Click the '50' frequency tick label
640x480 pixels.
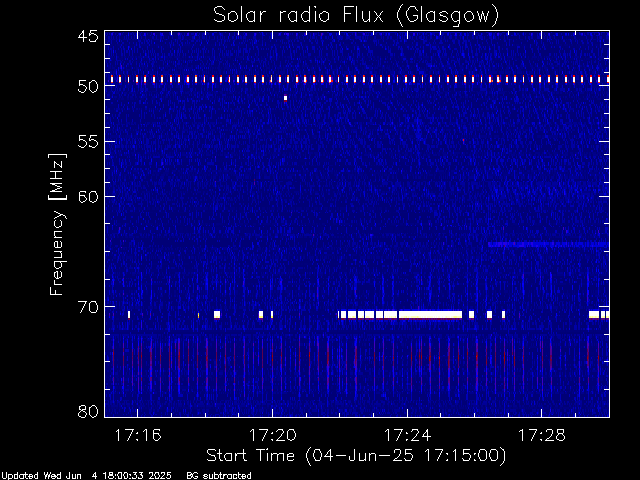coord(88,87)
